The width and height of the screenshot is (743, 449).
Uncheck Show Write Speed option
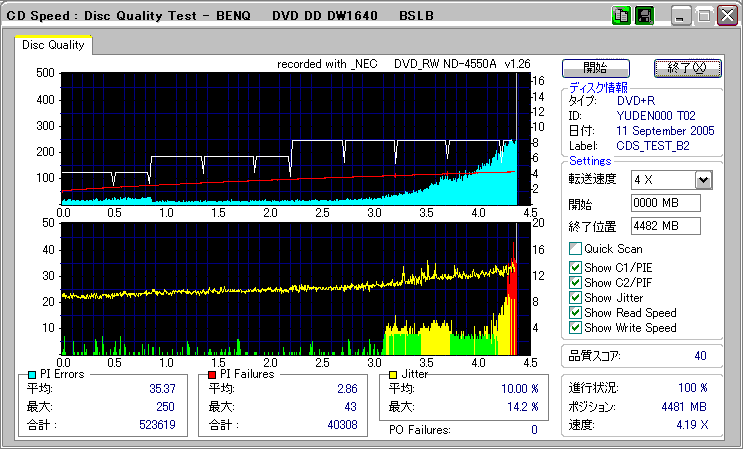575,328
